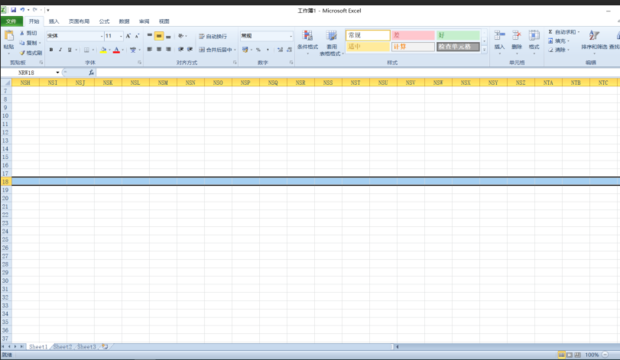This screenshot has height=360, width=620.
Task: Open the File (文件) tab
Action: click(x=11, y=21)
